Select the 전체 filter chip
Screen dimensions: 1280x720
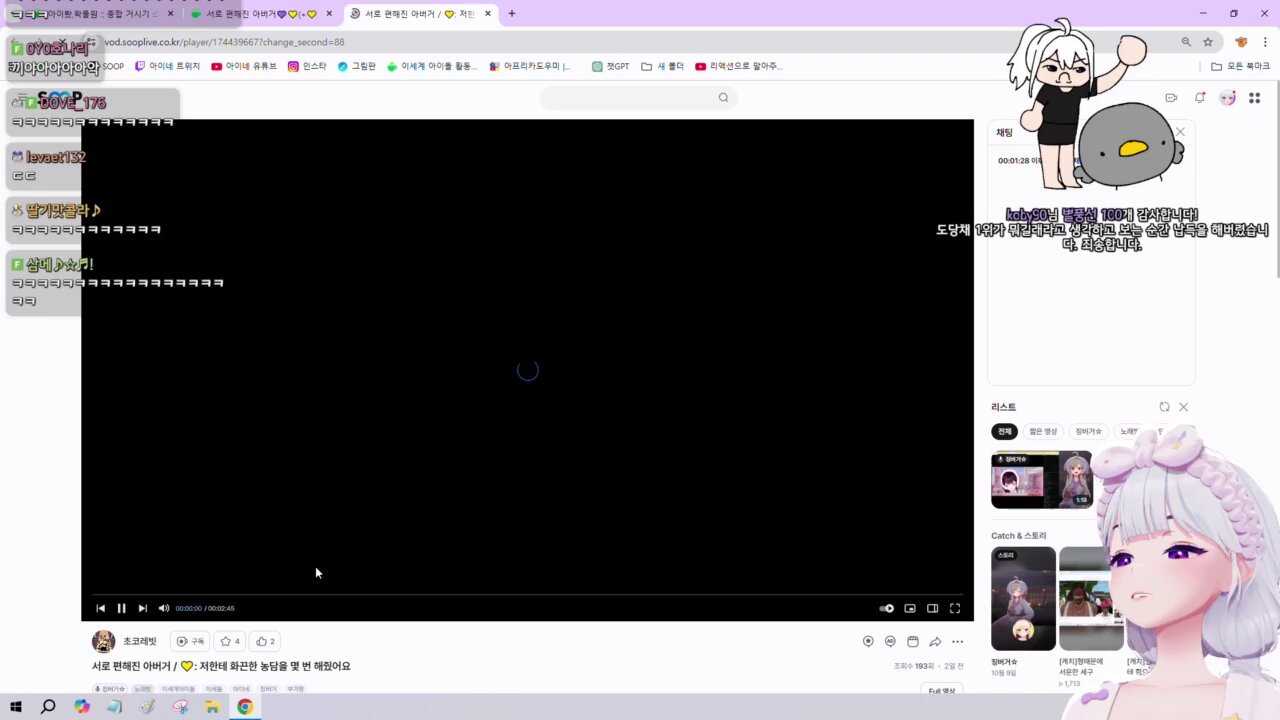(1004, 431)
